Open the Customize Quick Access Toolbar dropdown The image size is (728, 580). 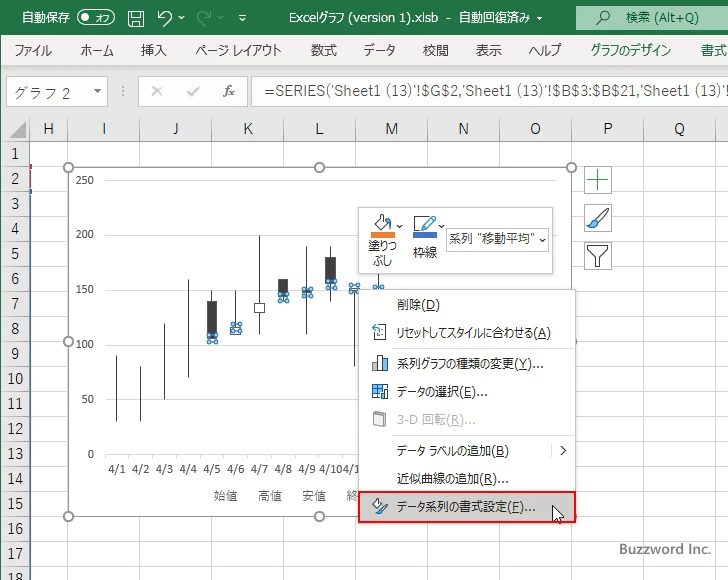click(x=242, y=18)
